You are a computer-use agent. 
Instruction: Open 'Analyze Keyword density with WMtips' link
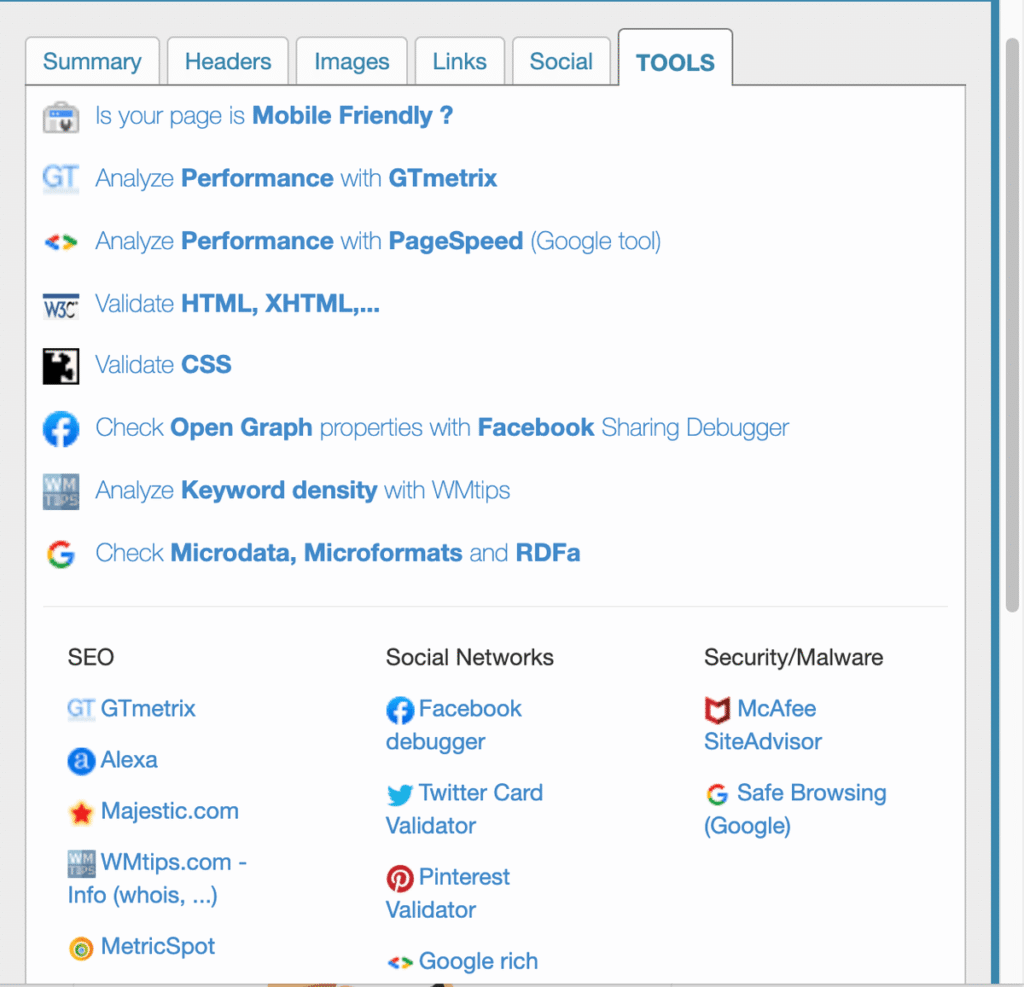point(302,491)
